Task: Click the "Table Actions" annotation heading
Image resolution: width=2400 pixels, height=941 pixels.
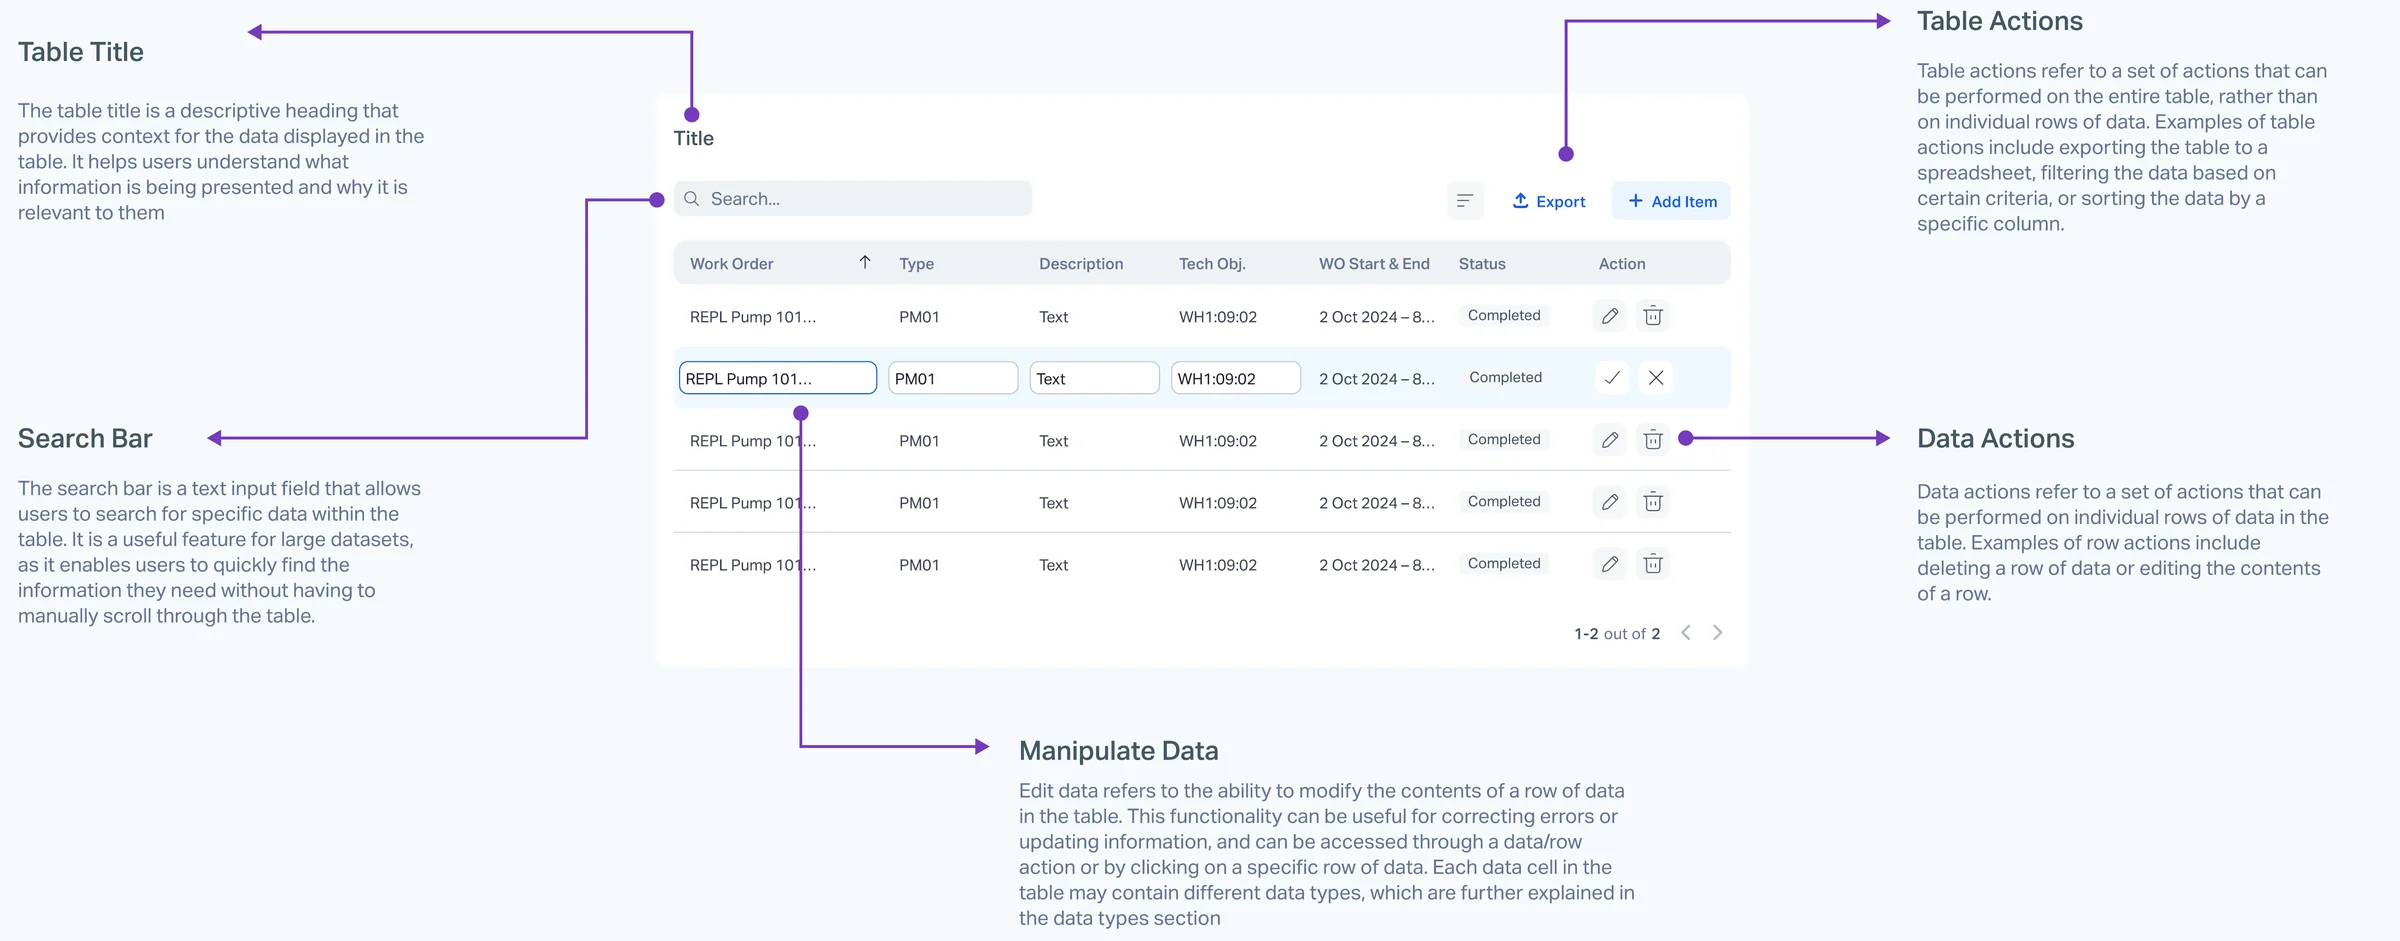Action: [x=2000, y=21]
